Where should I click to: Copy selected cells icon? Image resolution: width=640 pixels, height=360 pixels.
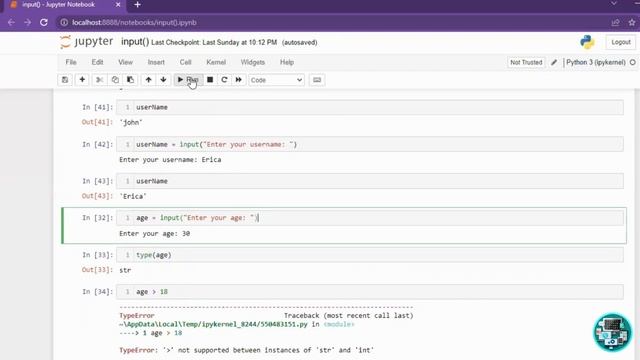click(115, 80)
